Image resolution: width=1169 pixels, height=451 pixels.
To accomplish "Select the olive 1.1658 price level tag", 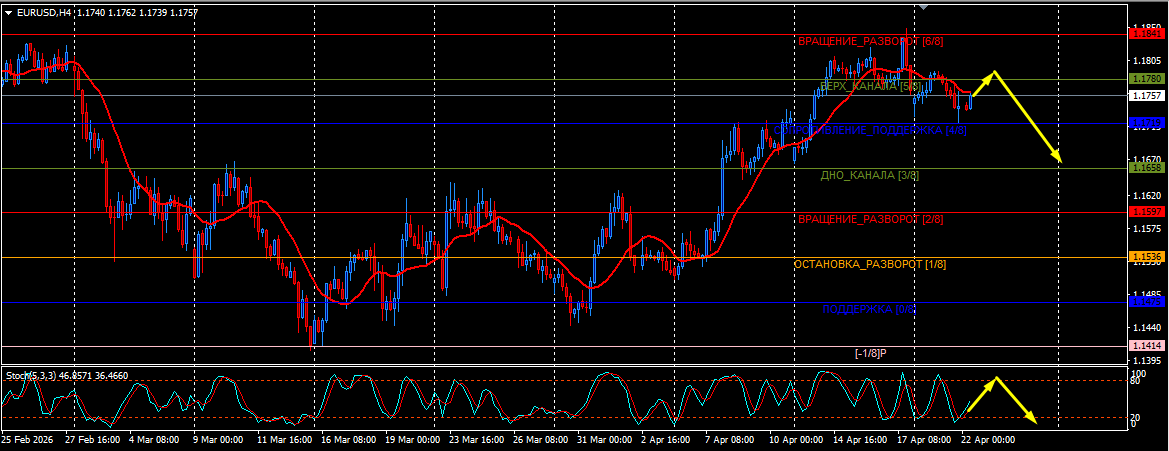I will [1145, 169].
